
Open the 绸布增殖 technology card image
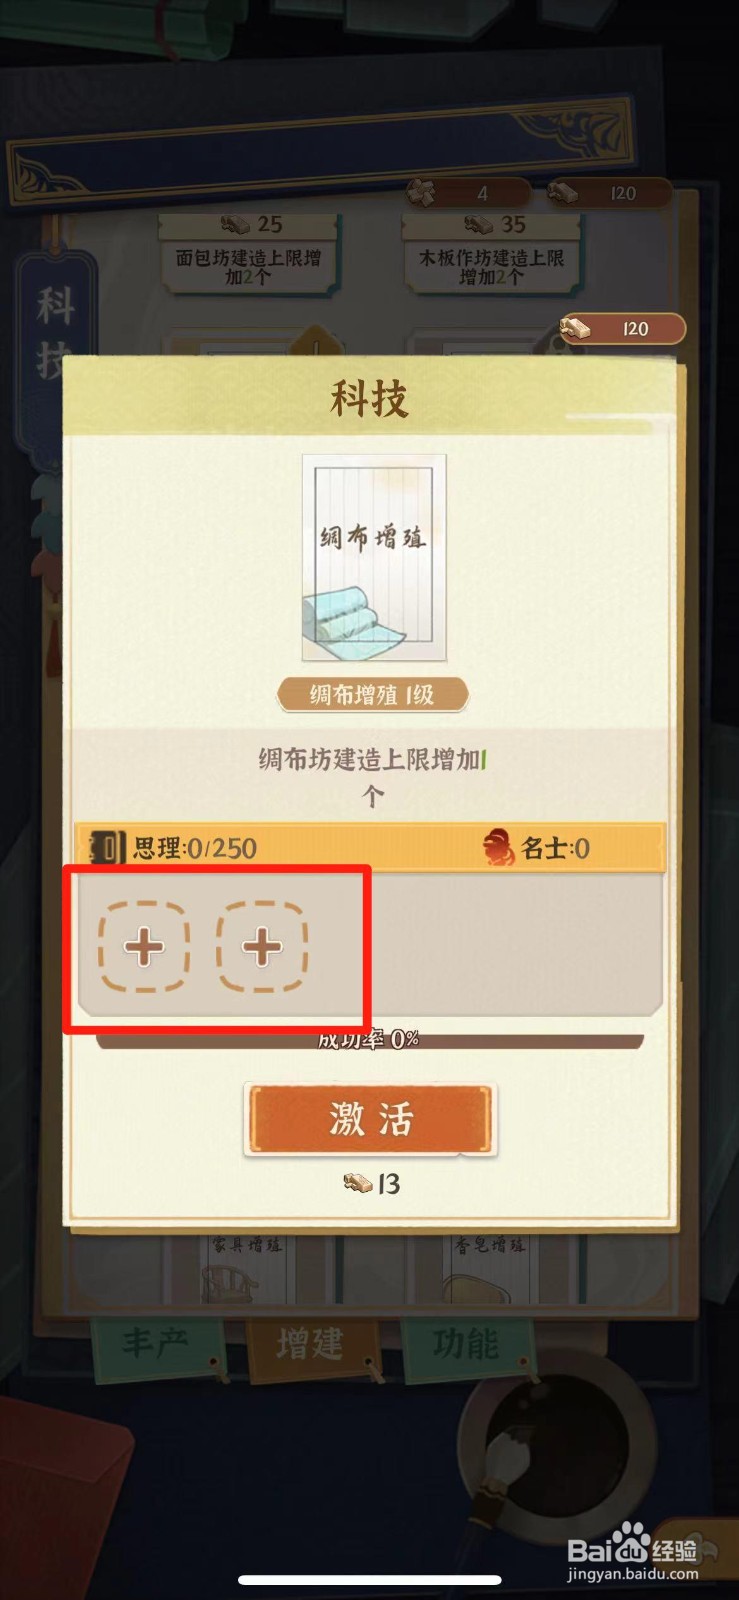[374, 558]
